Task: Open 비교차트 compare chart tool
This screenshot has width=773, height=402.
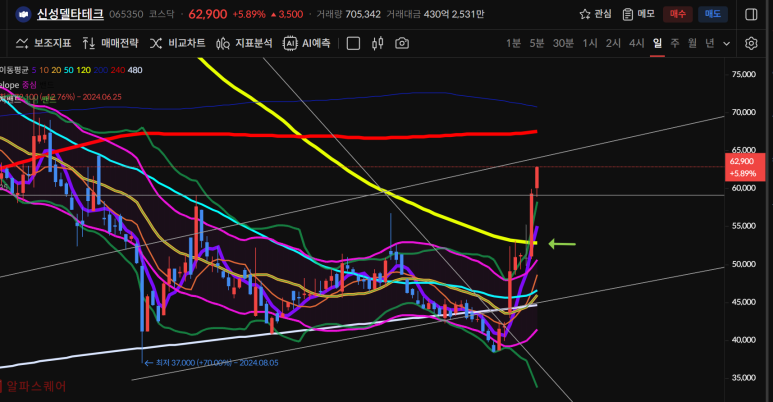Action: [177, 43]
